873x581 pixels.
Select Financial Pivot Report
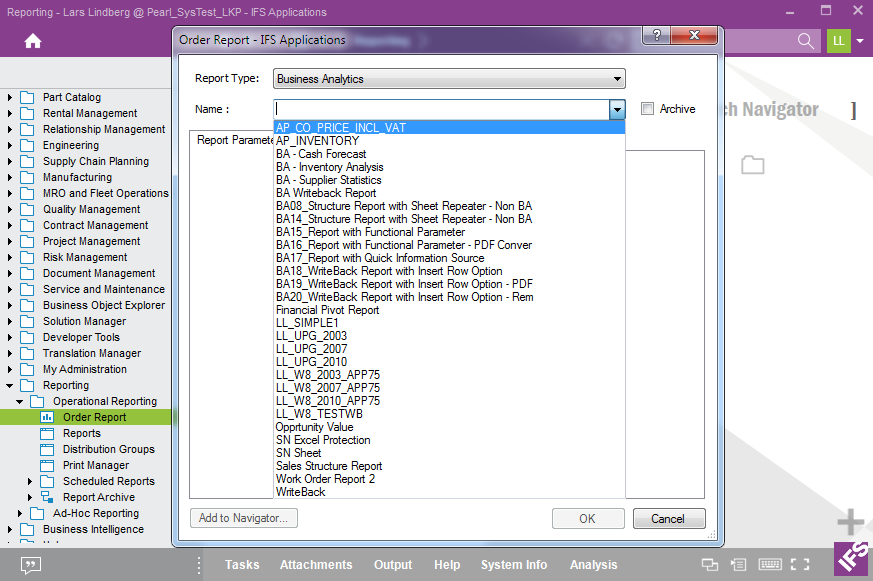coord(449,310)
